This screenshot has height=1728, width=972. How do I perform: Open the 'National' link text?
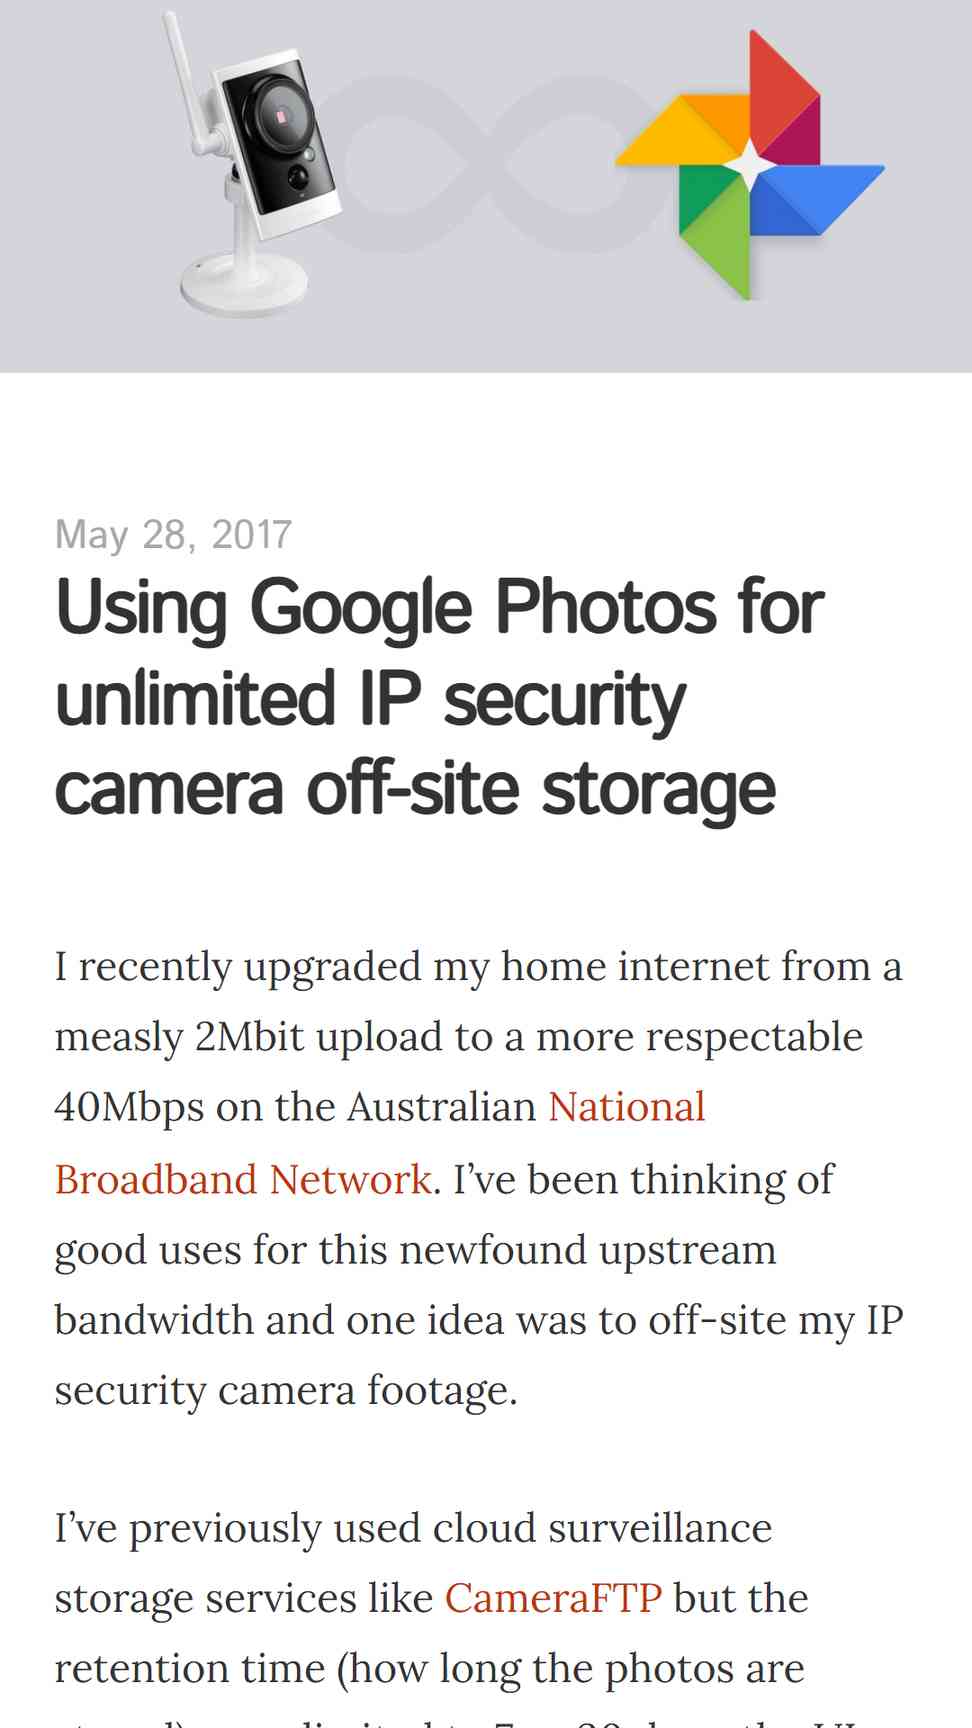(x=627, y=1107)
